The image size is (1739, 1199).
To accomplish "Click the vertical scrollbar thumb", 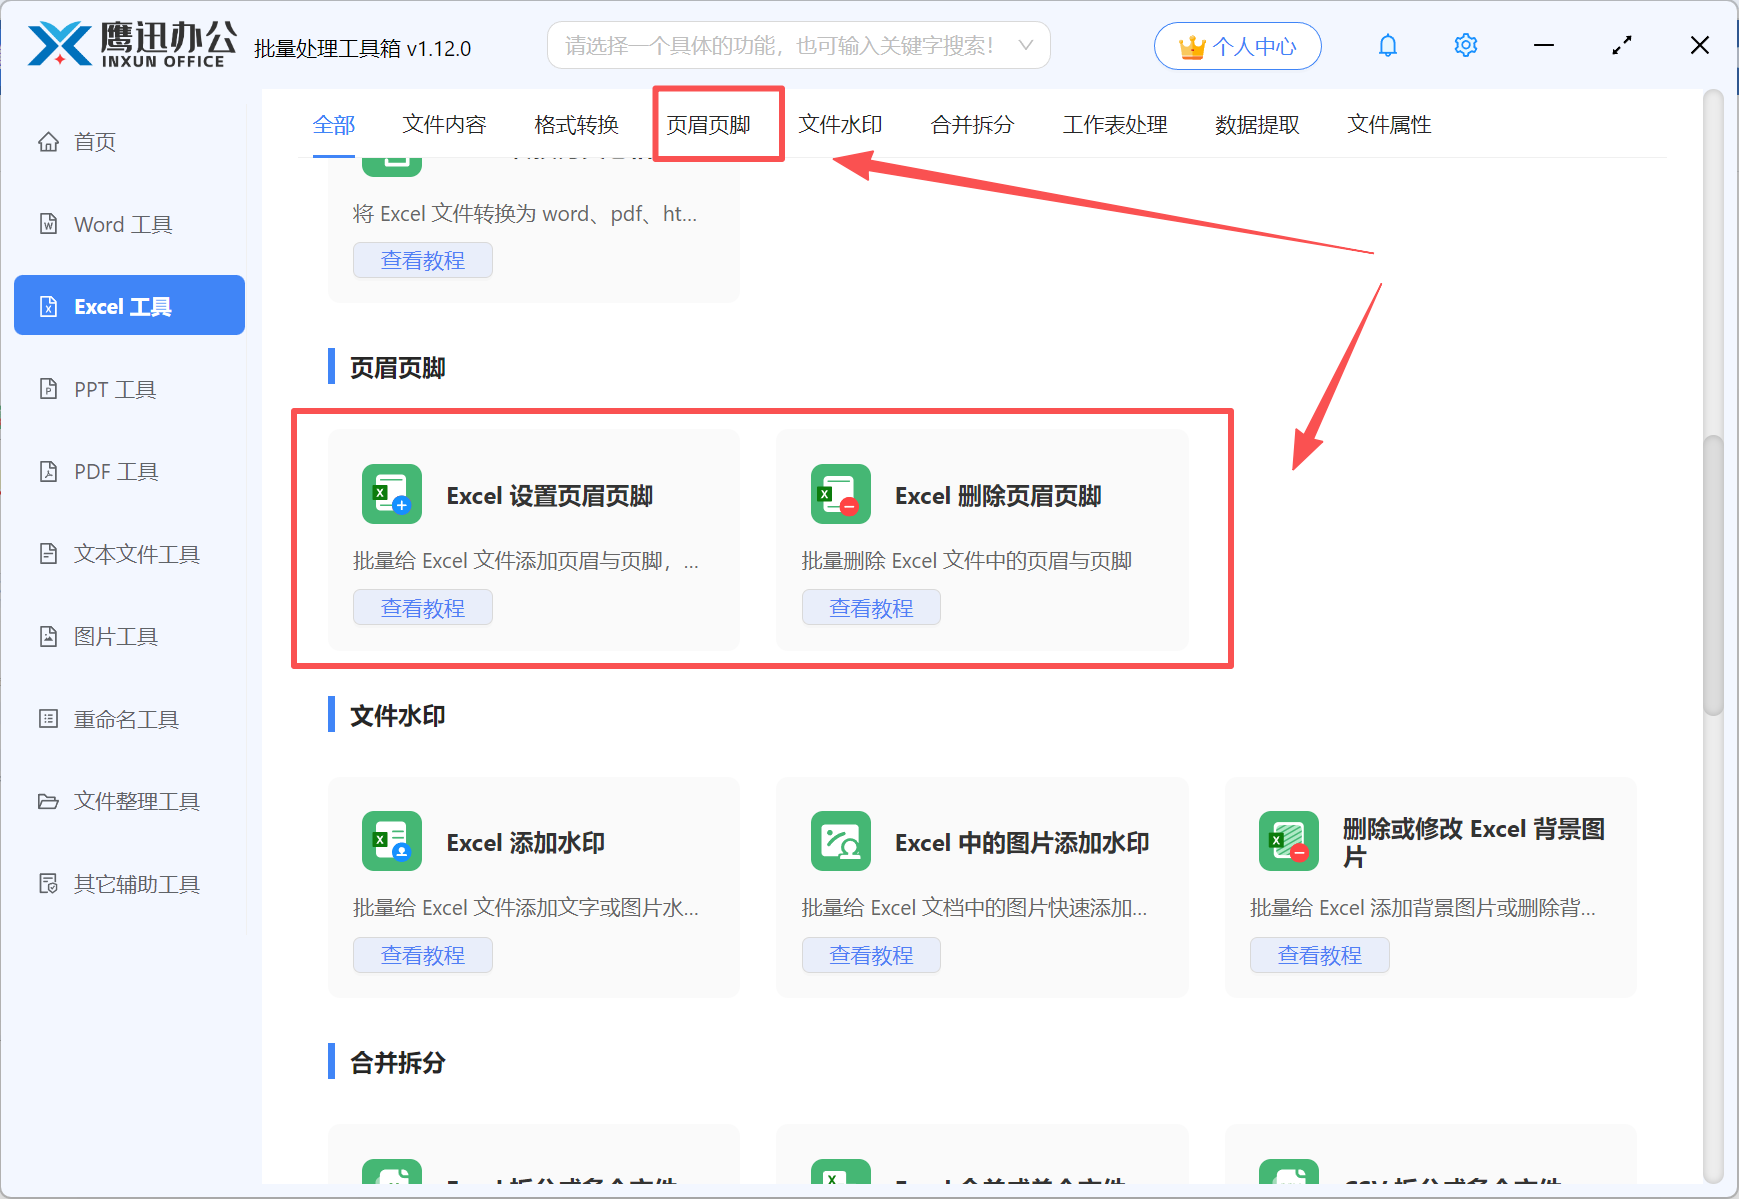I will tap(1713, 575).
